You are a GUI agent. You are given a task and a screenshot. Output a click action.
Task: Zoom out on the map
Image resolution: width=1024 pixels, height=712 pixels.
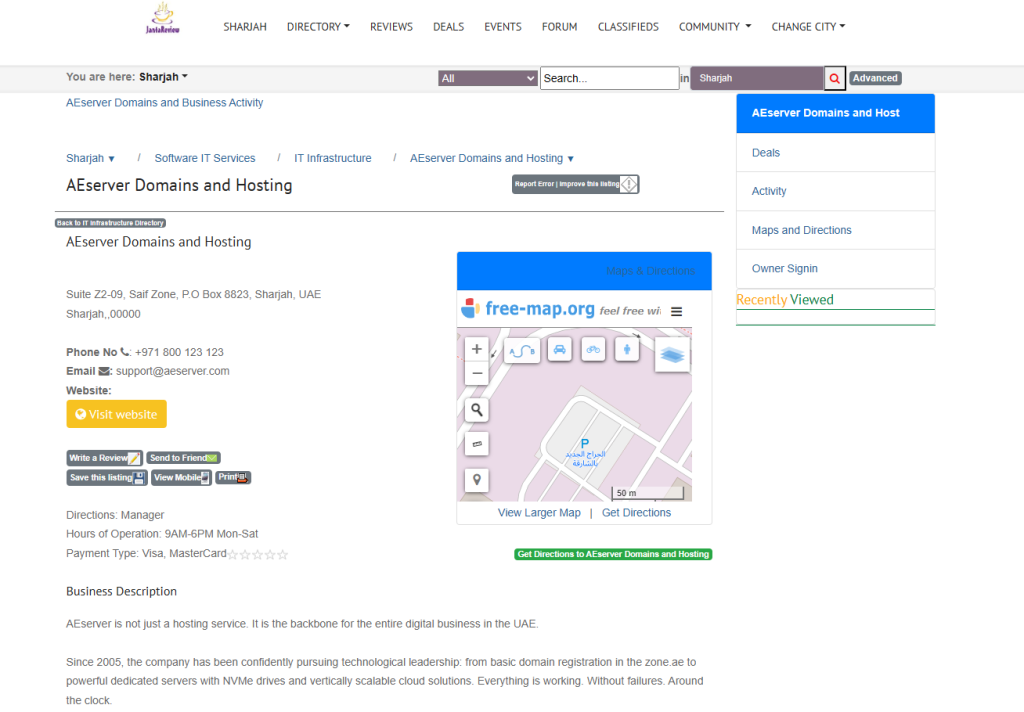coord(477,373)
